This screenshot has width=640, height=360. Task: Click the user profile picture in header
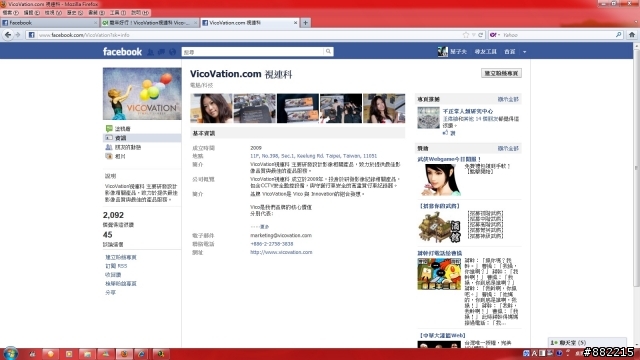point(442,51)
